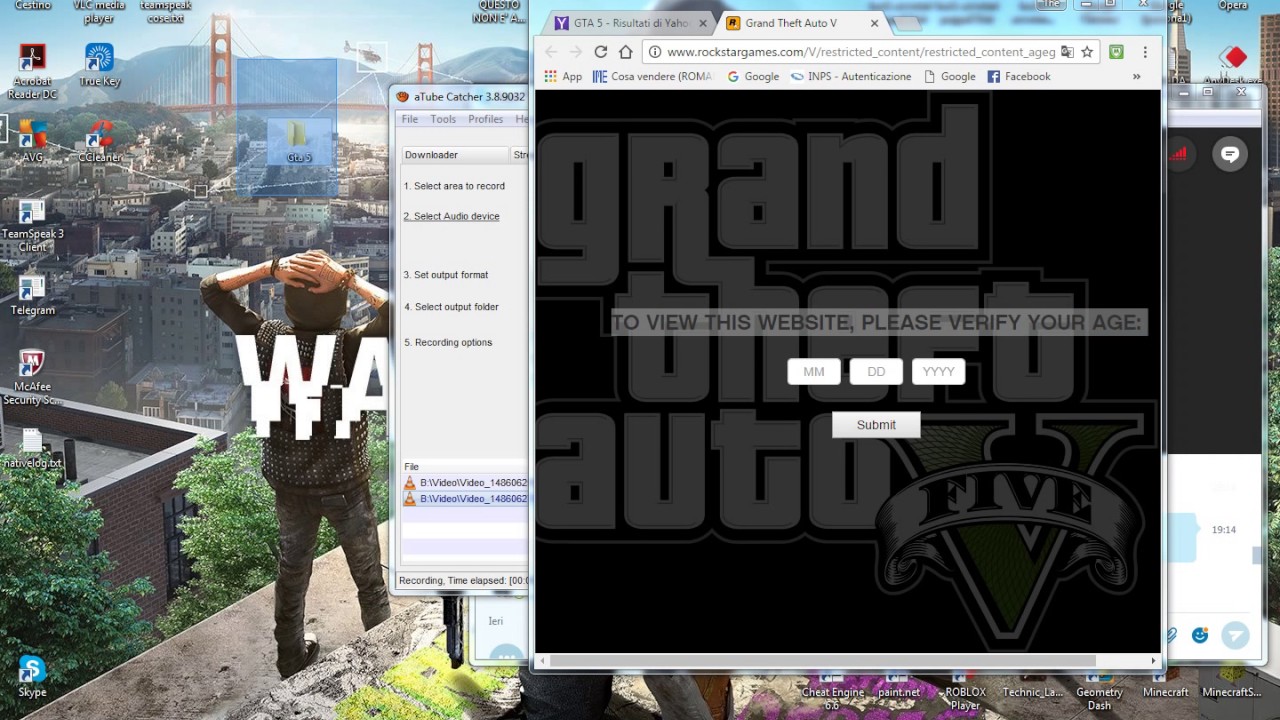Open Acrobat Reader DC desktop icon
Image resolution: width=1280 pixels, height=720 pixels.
pos(32,70)
